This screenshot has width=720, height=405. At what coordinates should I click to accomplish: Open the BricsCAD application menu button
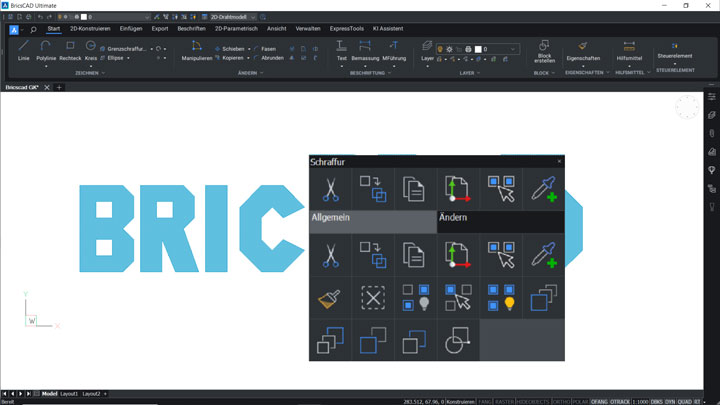(x=14, y=30)
